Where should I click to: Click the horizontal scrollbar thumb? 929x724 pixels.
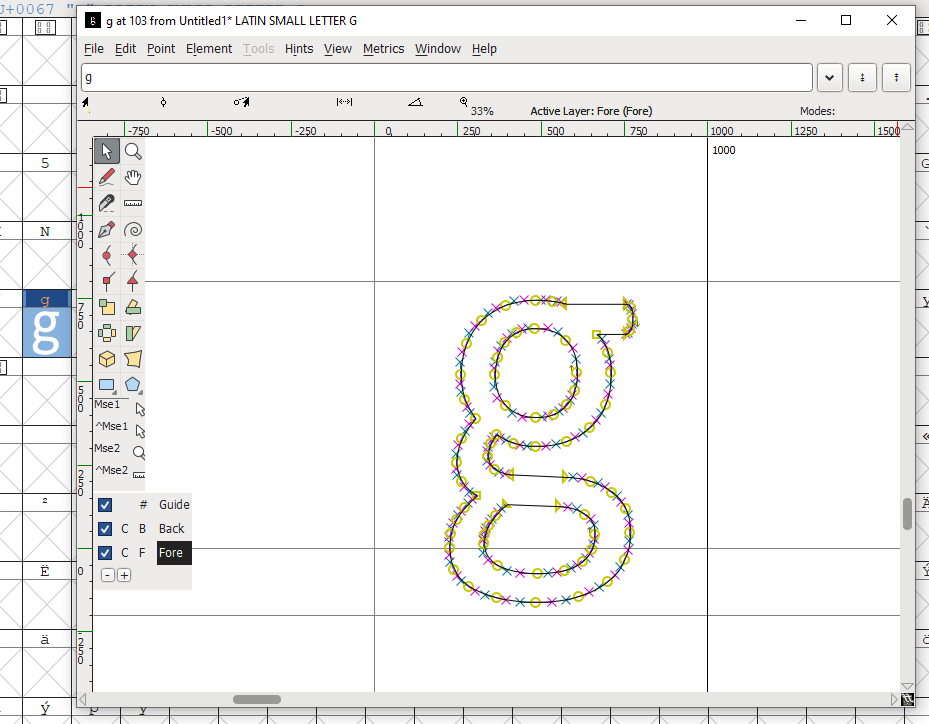click(257, 700)
